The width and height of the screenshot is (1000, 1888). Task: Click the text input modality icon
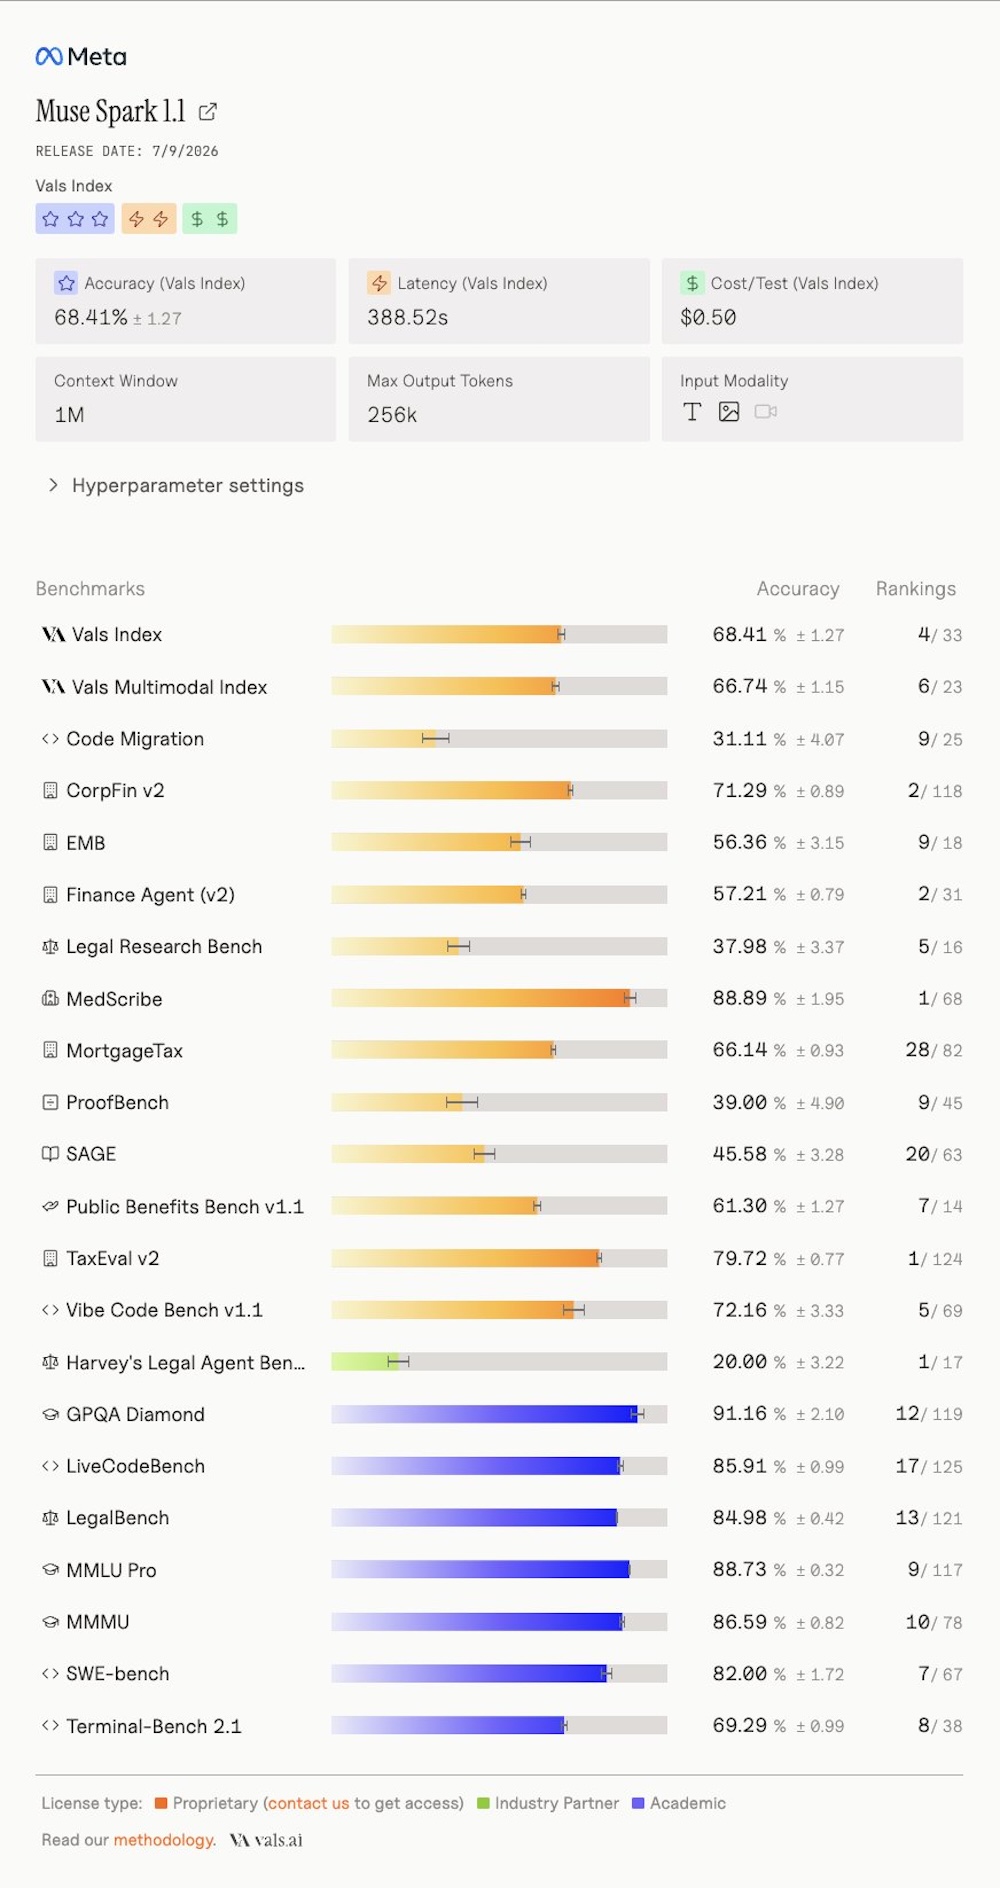point(692,412)
